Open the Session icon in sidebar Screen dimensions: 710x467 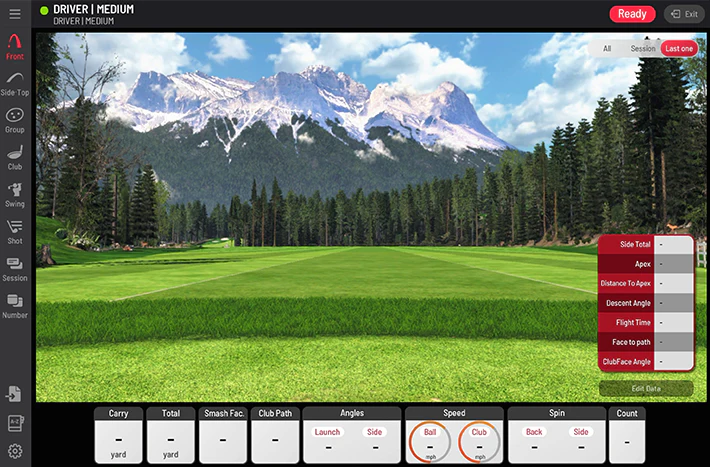click(x=15, y=267)
